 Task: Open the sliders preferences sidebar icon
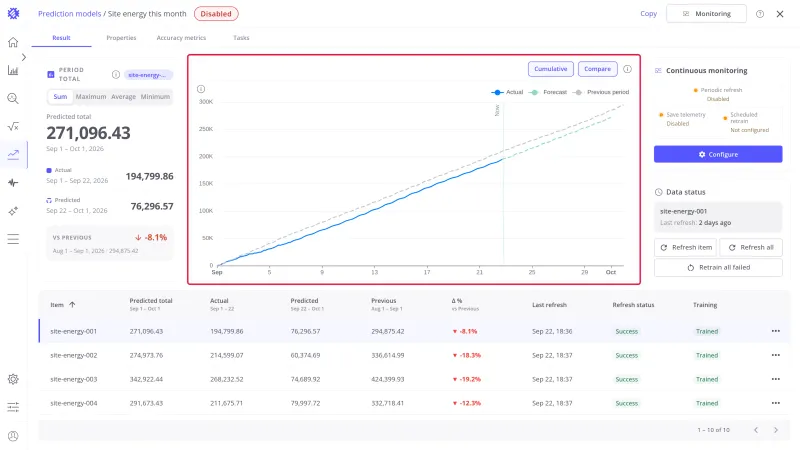pos(13,407)
